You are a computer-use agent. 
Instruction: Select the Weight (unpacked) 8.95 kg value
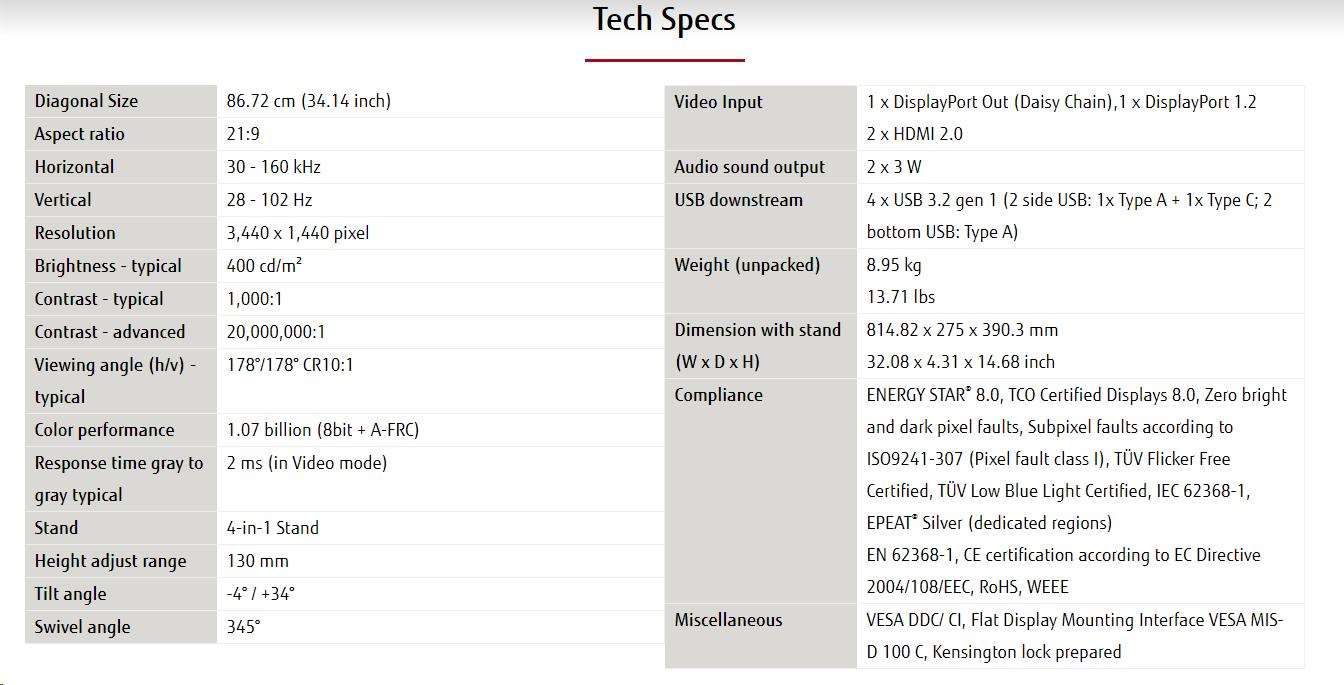894,265
